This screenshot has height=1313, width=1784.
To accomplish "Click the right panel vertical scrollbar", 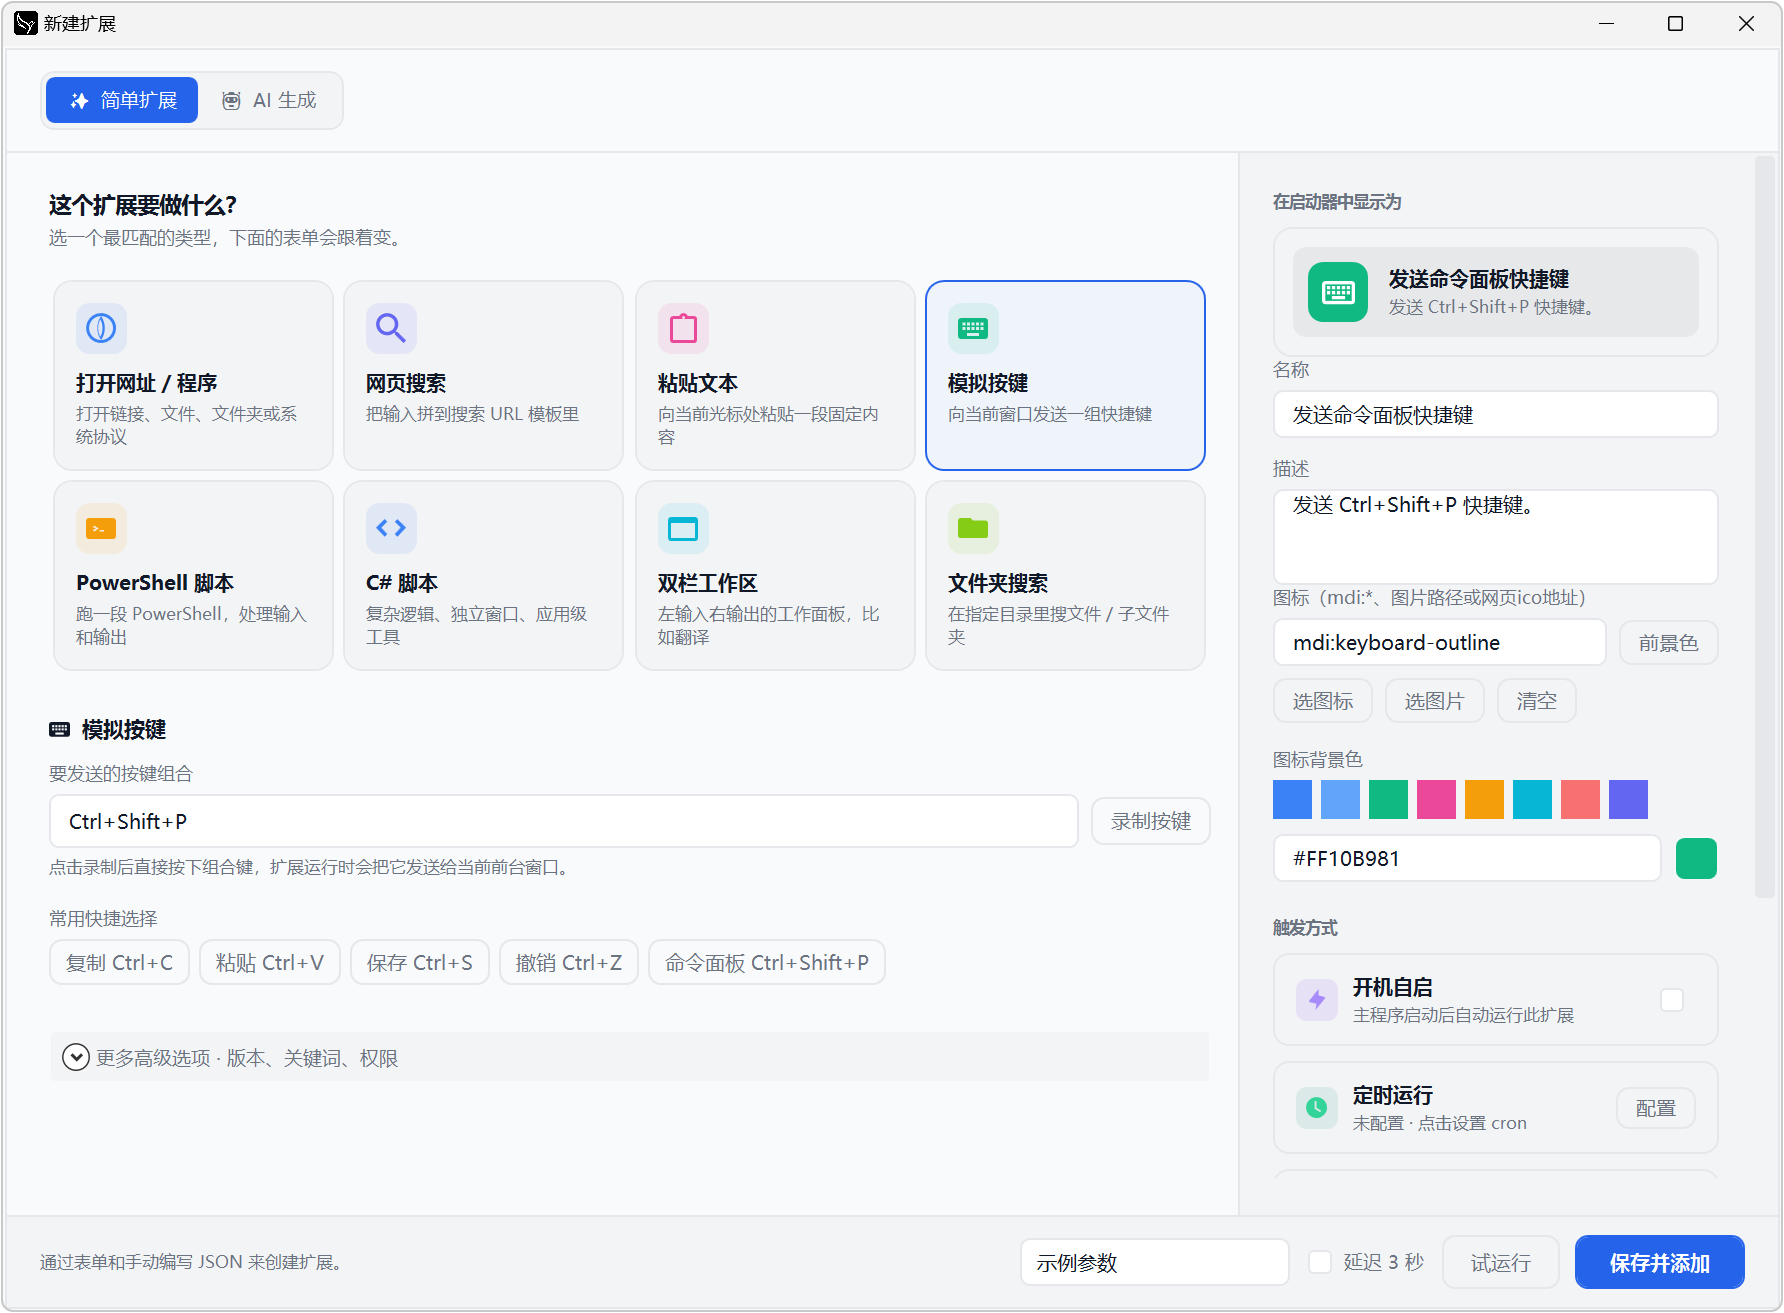I will click(x=1764, y=527).
